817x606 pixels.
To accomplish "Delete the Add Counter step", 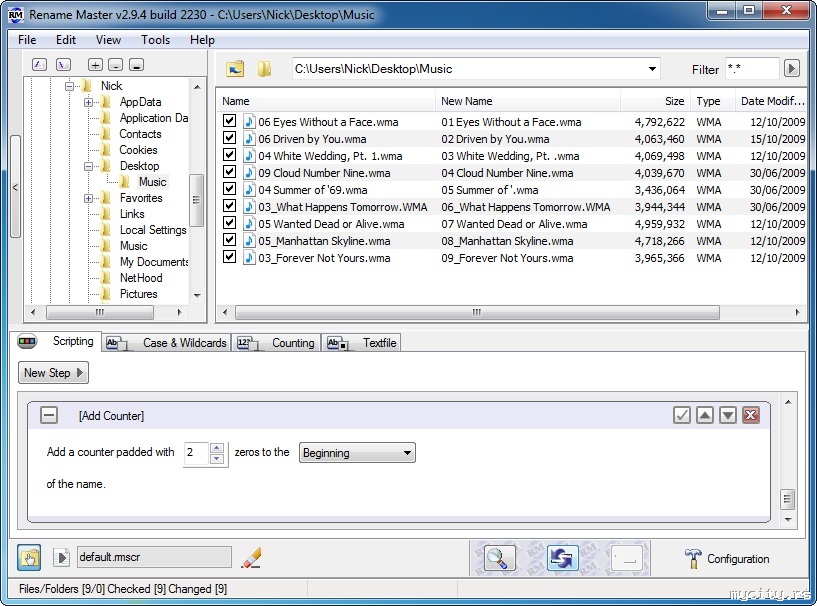I will pos(751,415).
